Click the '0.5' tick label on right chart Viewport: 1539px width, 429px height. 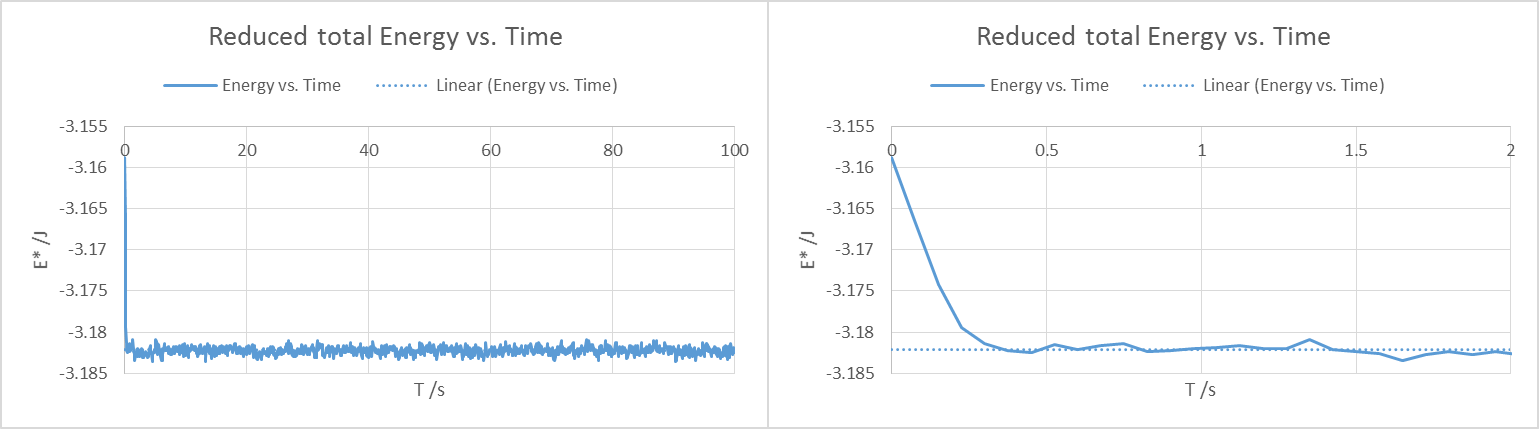click(x=1046, y=150)
